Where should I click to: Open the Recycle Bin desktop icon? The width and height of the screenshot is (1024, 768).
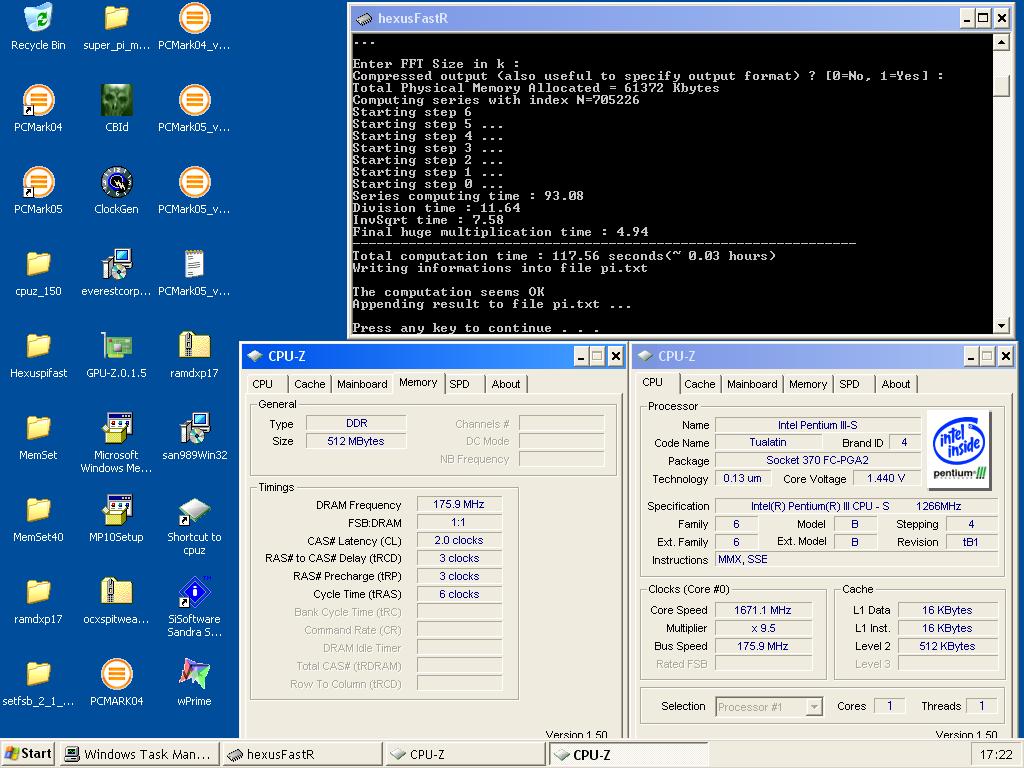point(39,18)
